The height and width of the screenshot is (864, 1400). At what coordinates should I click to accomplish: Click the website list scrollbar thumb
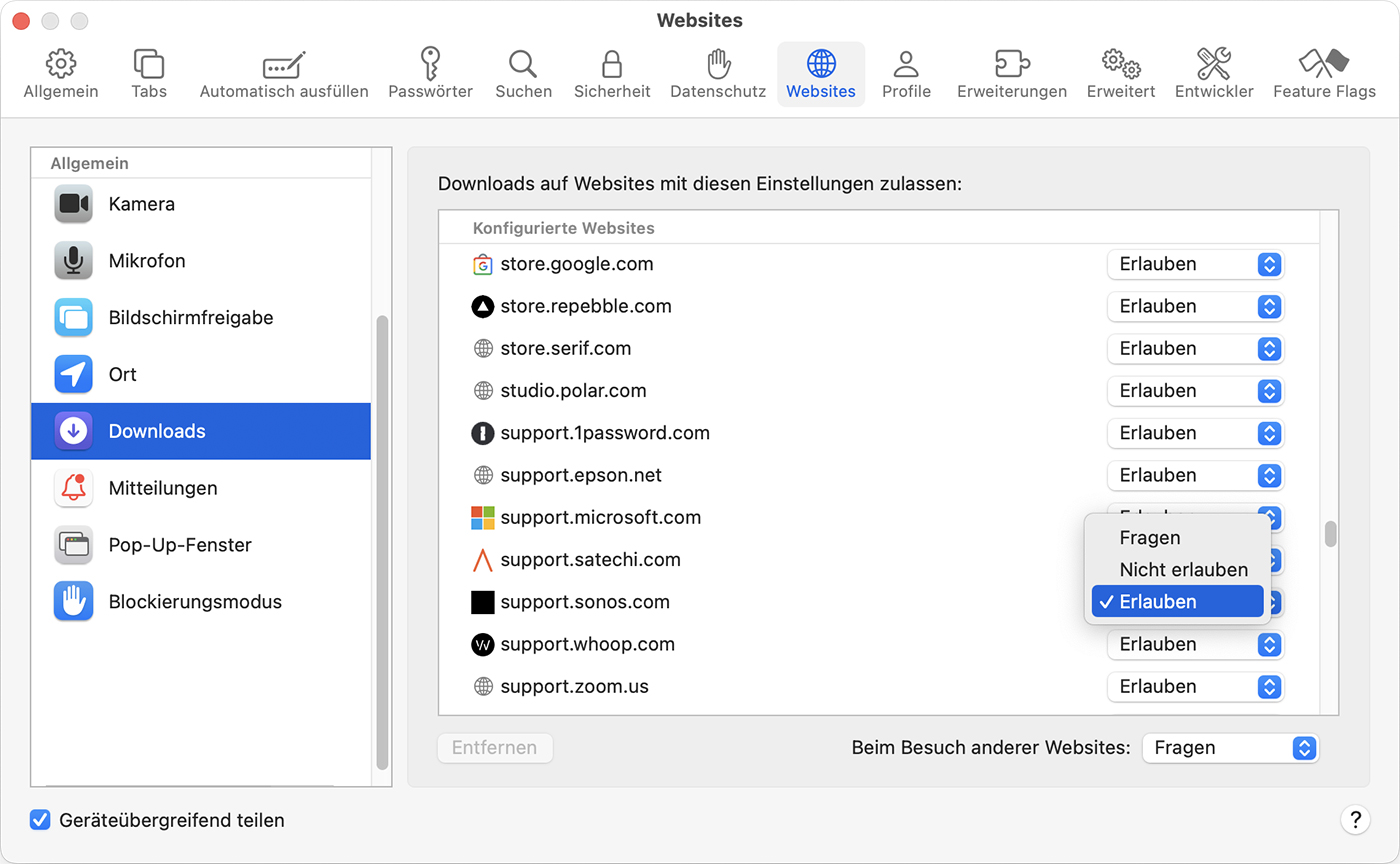[x=1331, y=534]
